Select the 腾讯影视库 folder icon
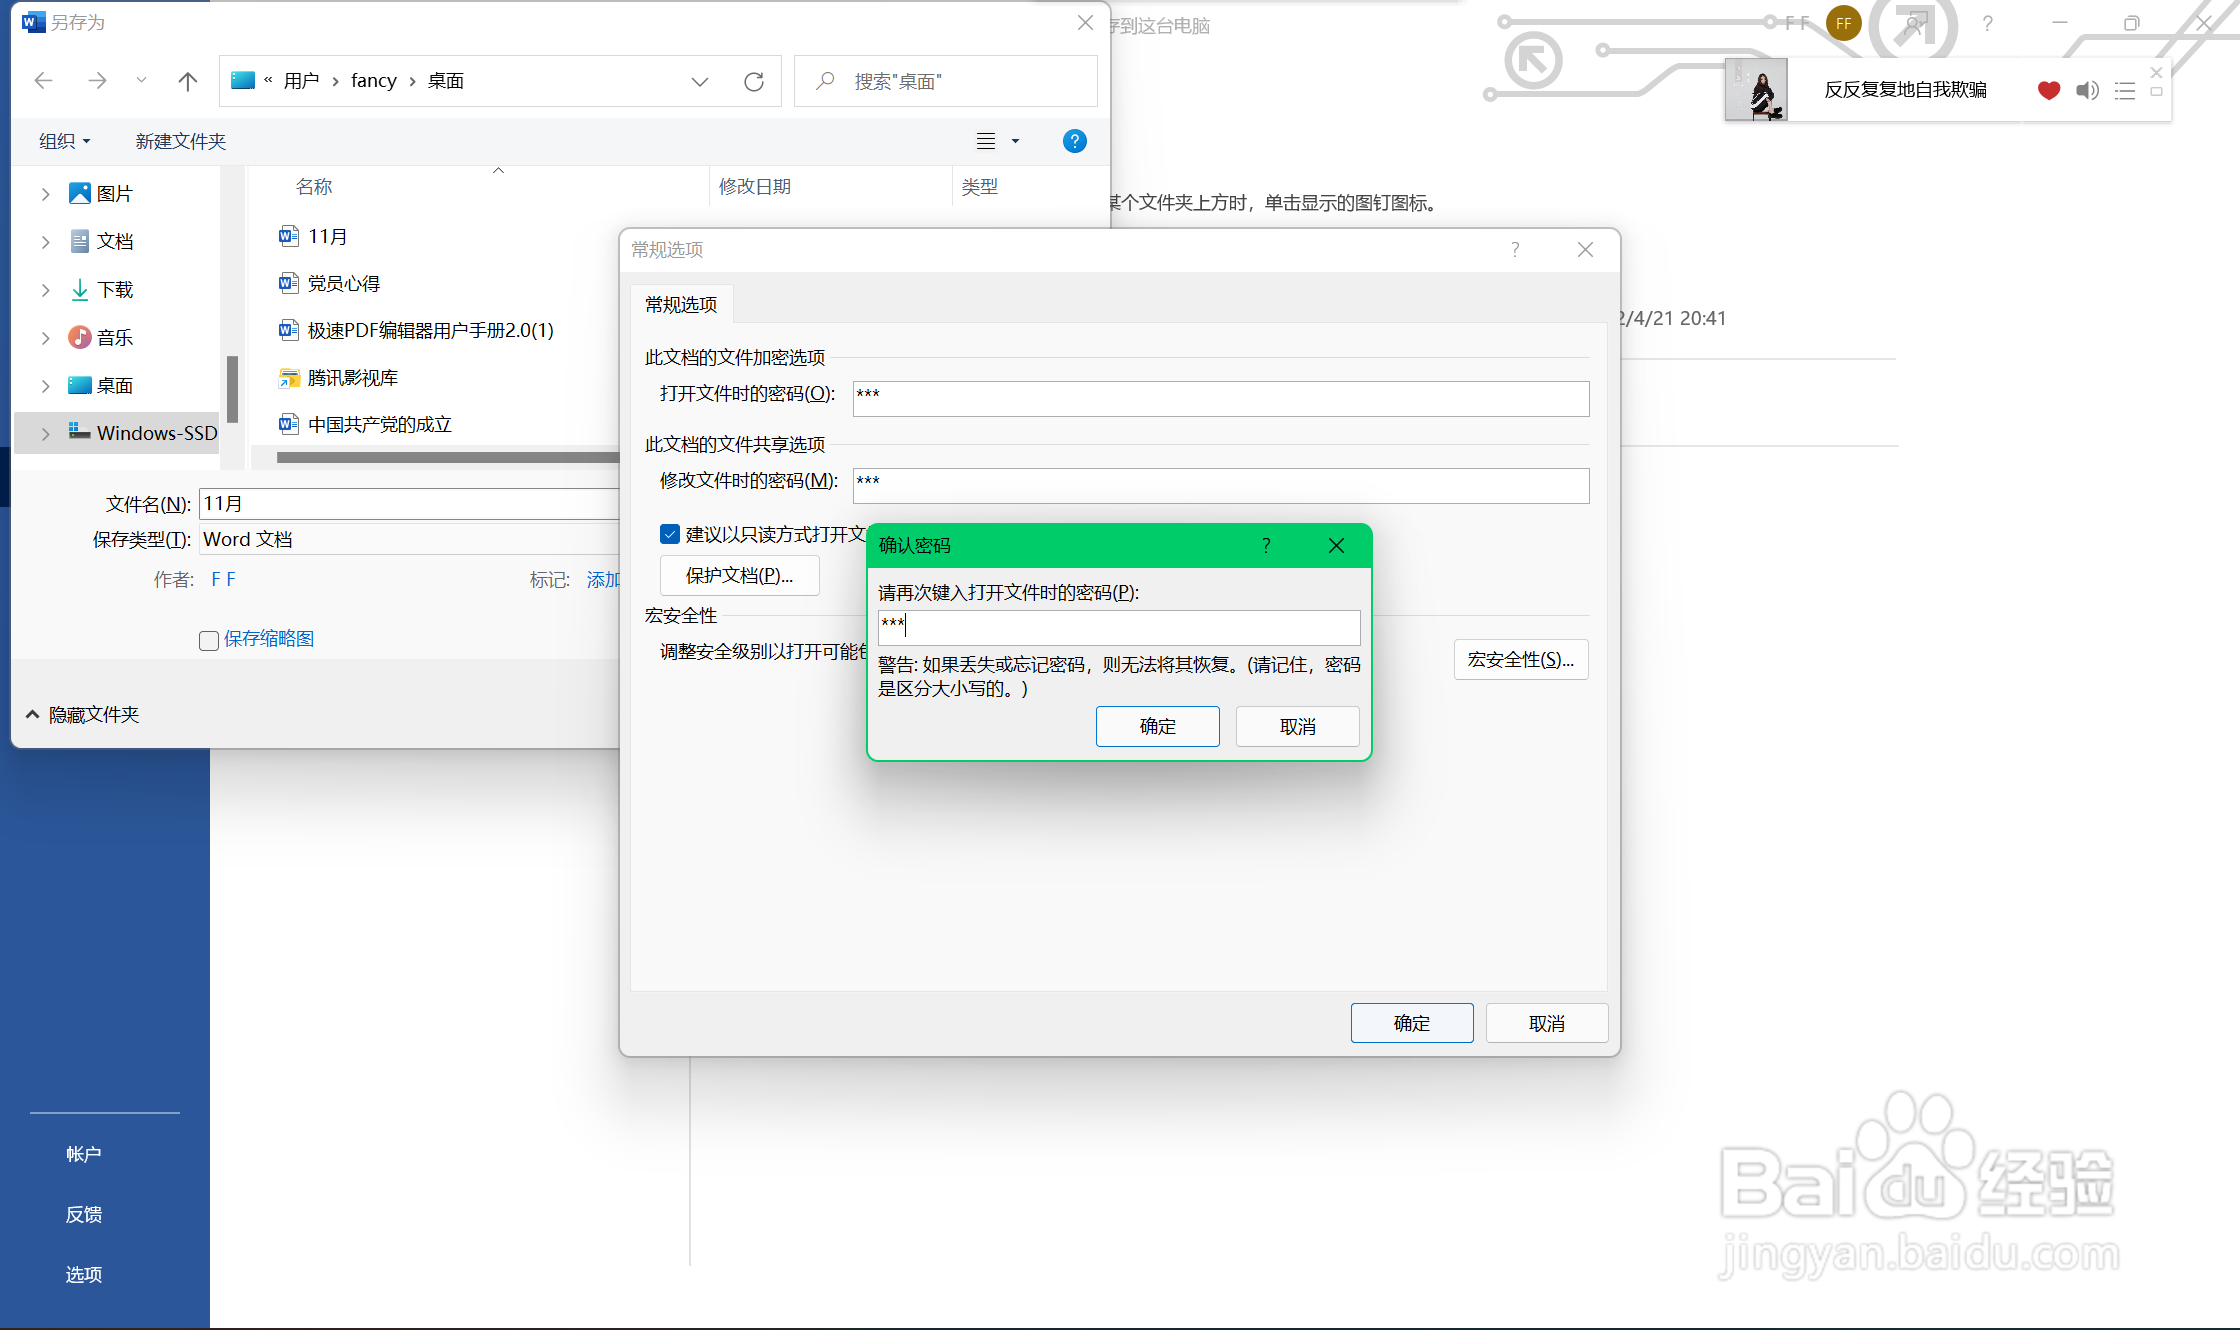This screenshot has width=2240, height=1330. [x=289, y=377]
